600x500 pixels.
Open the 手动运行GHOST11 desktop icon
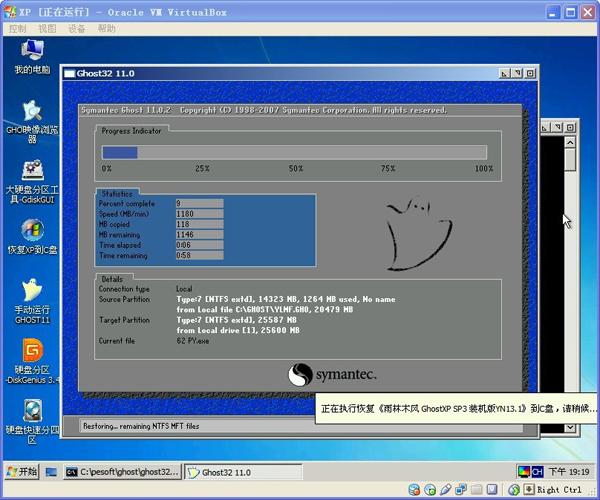pos(32,301)
